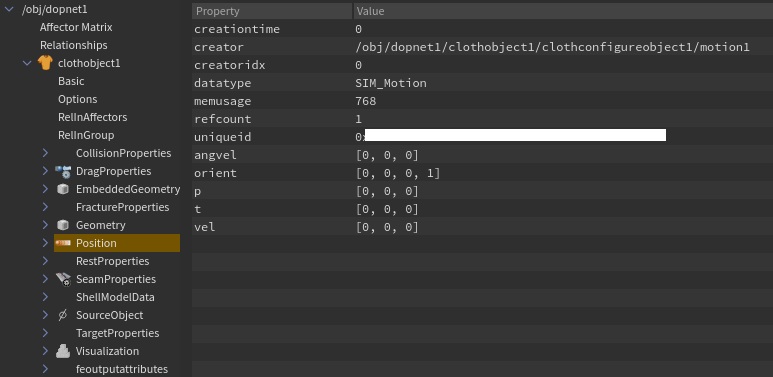Click the Value column header

563,11
